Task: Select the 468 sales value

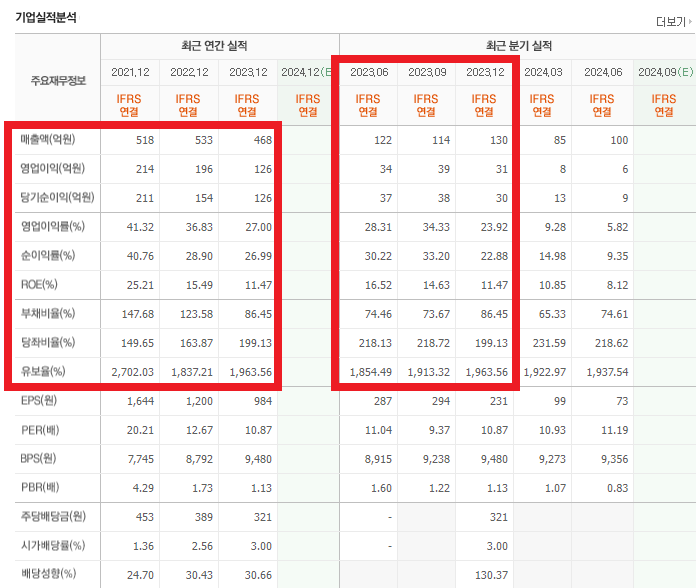Action: click(262, 140)
